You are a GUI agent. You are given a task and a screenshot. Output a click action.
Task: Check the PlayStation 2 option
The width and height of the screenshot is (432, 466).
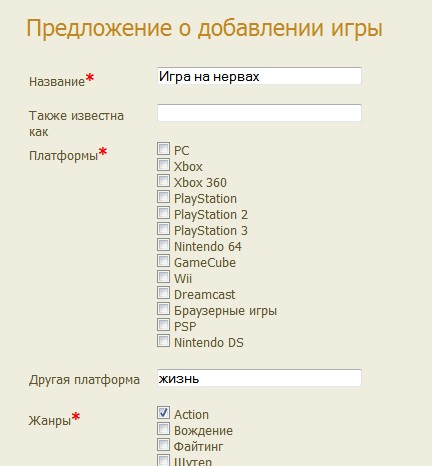tap(163, 213)
